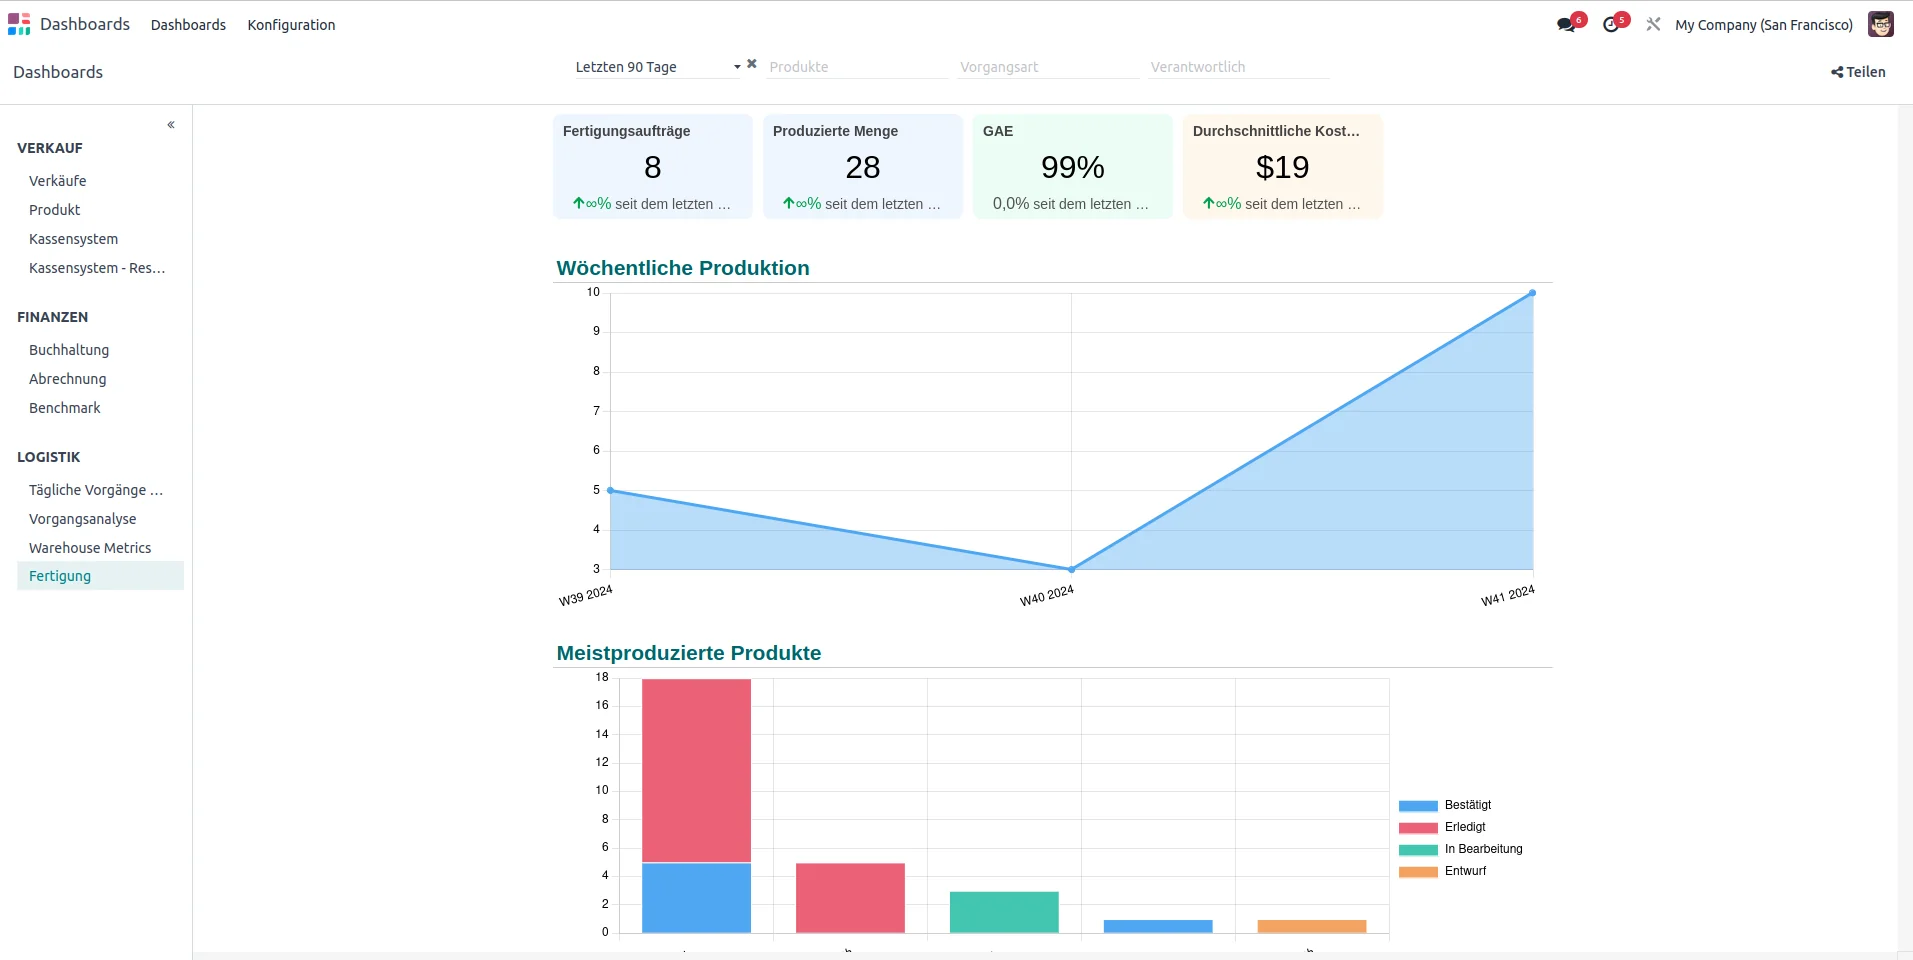Click the tall red Erledigt bar segment

(696, 770)
